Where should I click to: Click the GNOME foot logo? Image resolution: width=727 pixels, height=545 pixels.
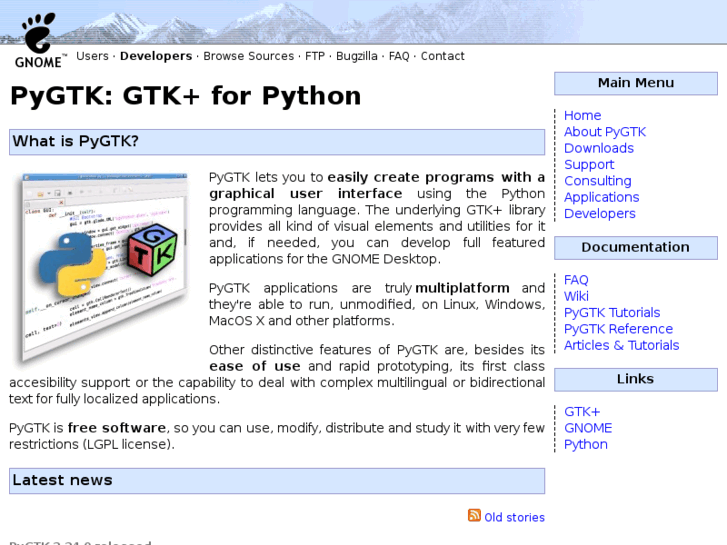(x=39, y=41)
